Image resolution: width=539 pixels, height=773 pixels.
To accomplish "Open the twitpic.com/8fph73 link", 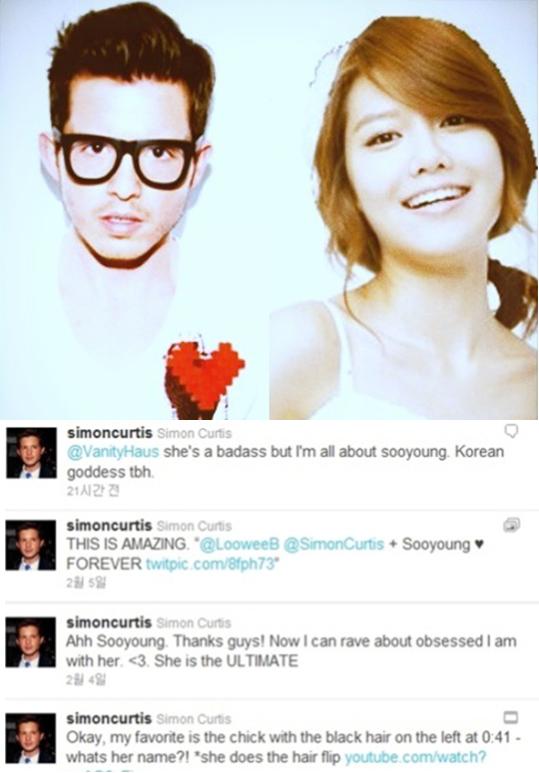I will 210,563.
